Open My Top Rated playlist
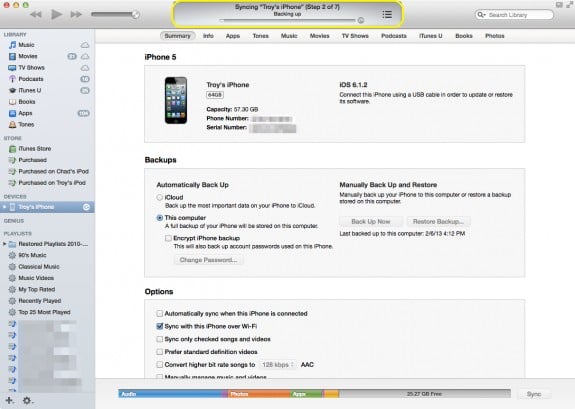 click(36, 289)
